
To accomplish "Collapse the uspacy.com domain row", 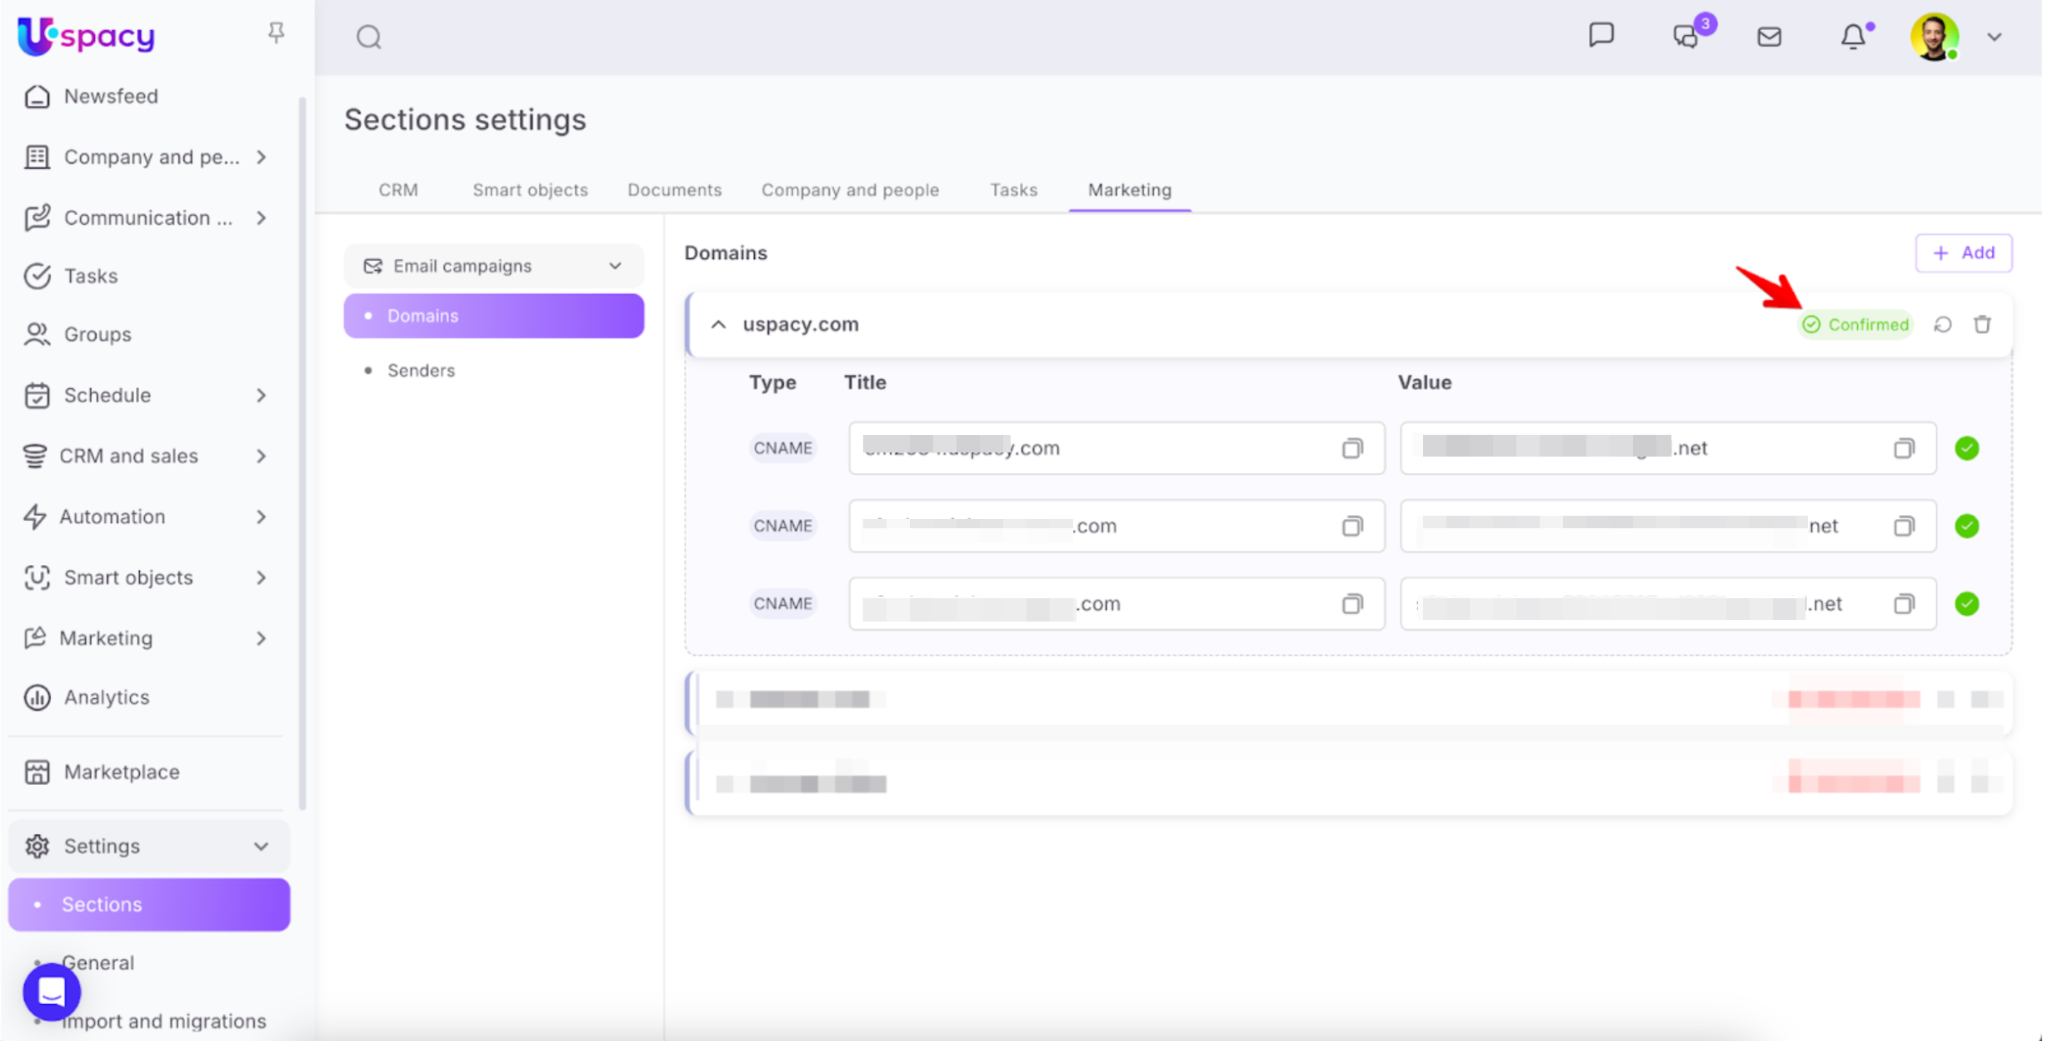I will coord(718,324).
